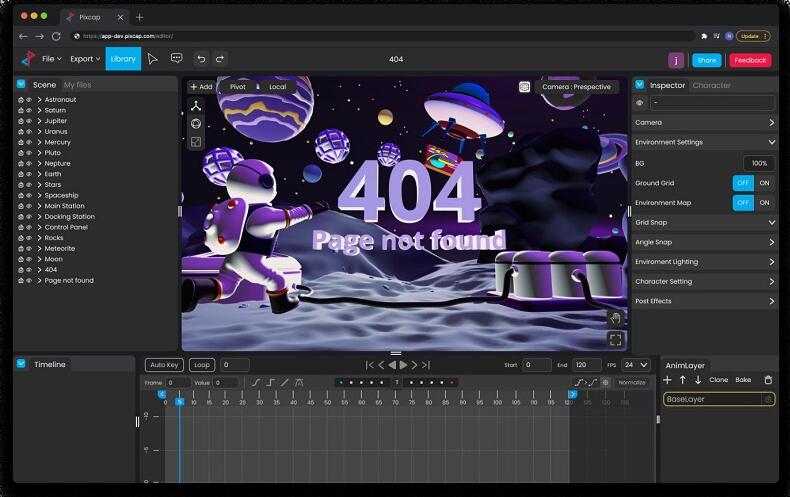
Task: Click the redo arrow
Action: pyautogui.click(x=220, y=59)
